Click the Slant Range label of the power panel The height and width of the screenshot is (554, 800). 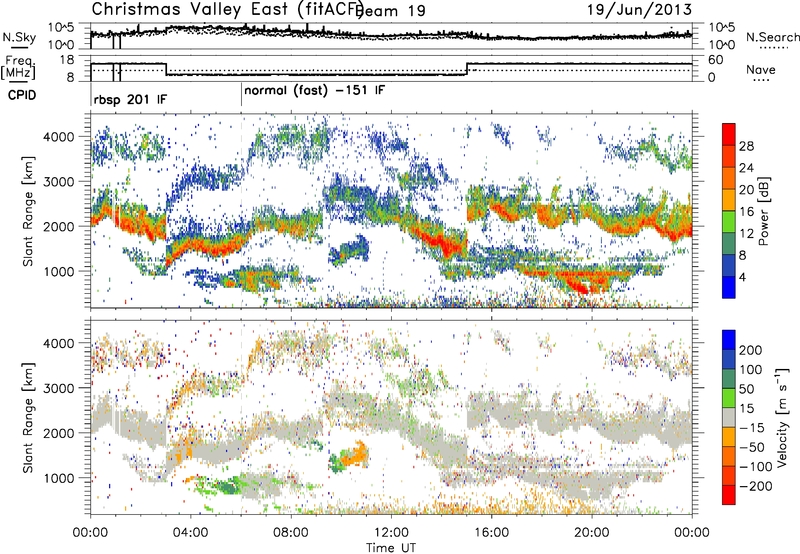(x=28, y=212)
